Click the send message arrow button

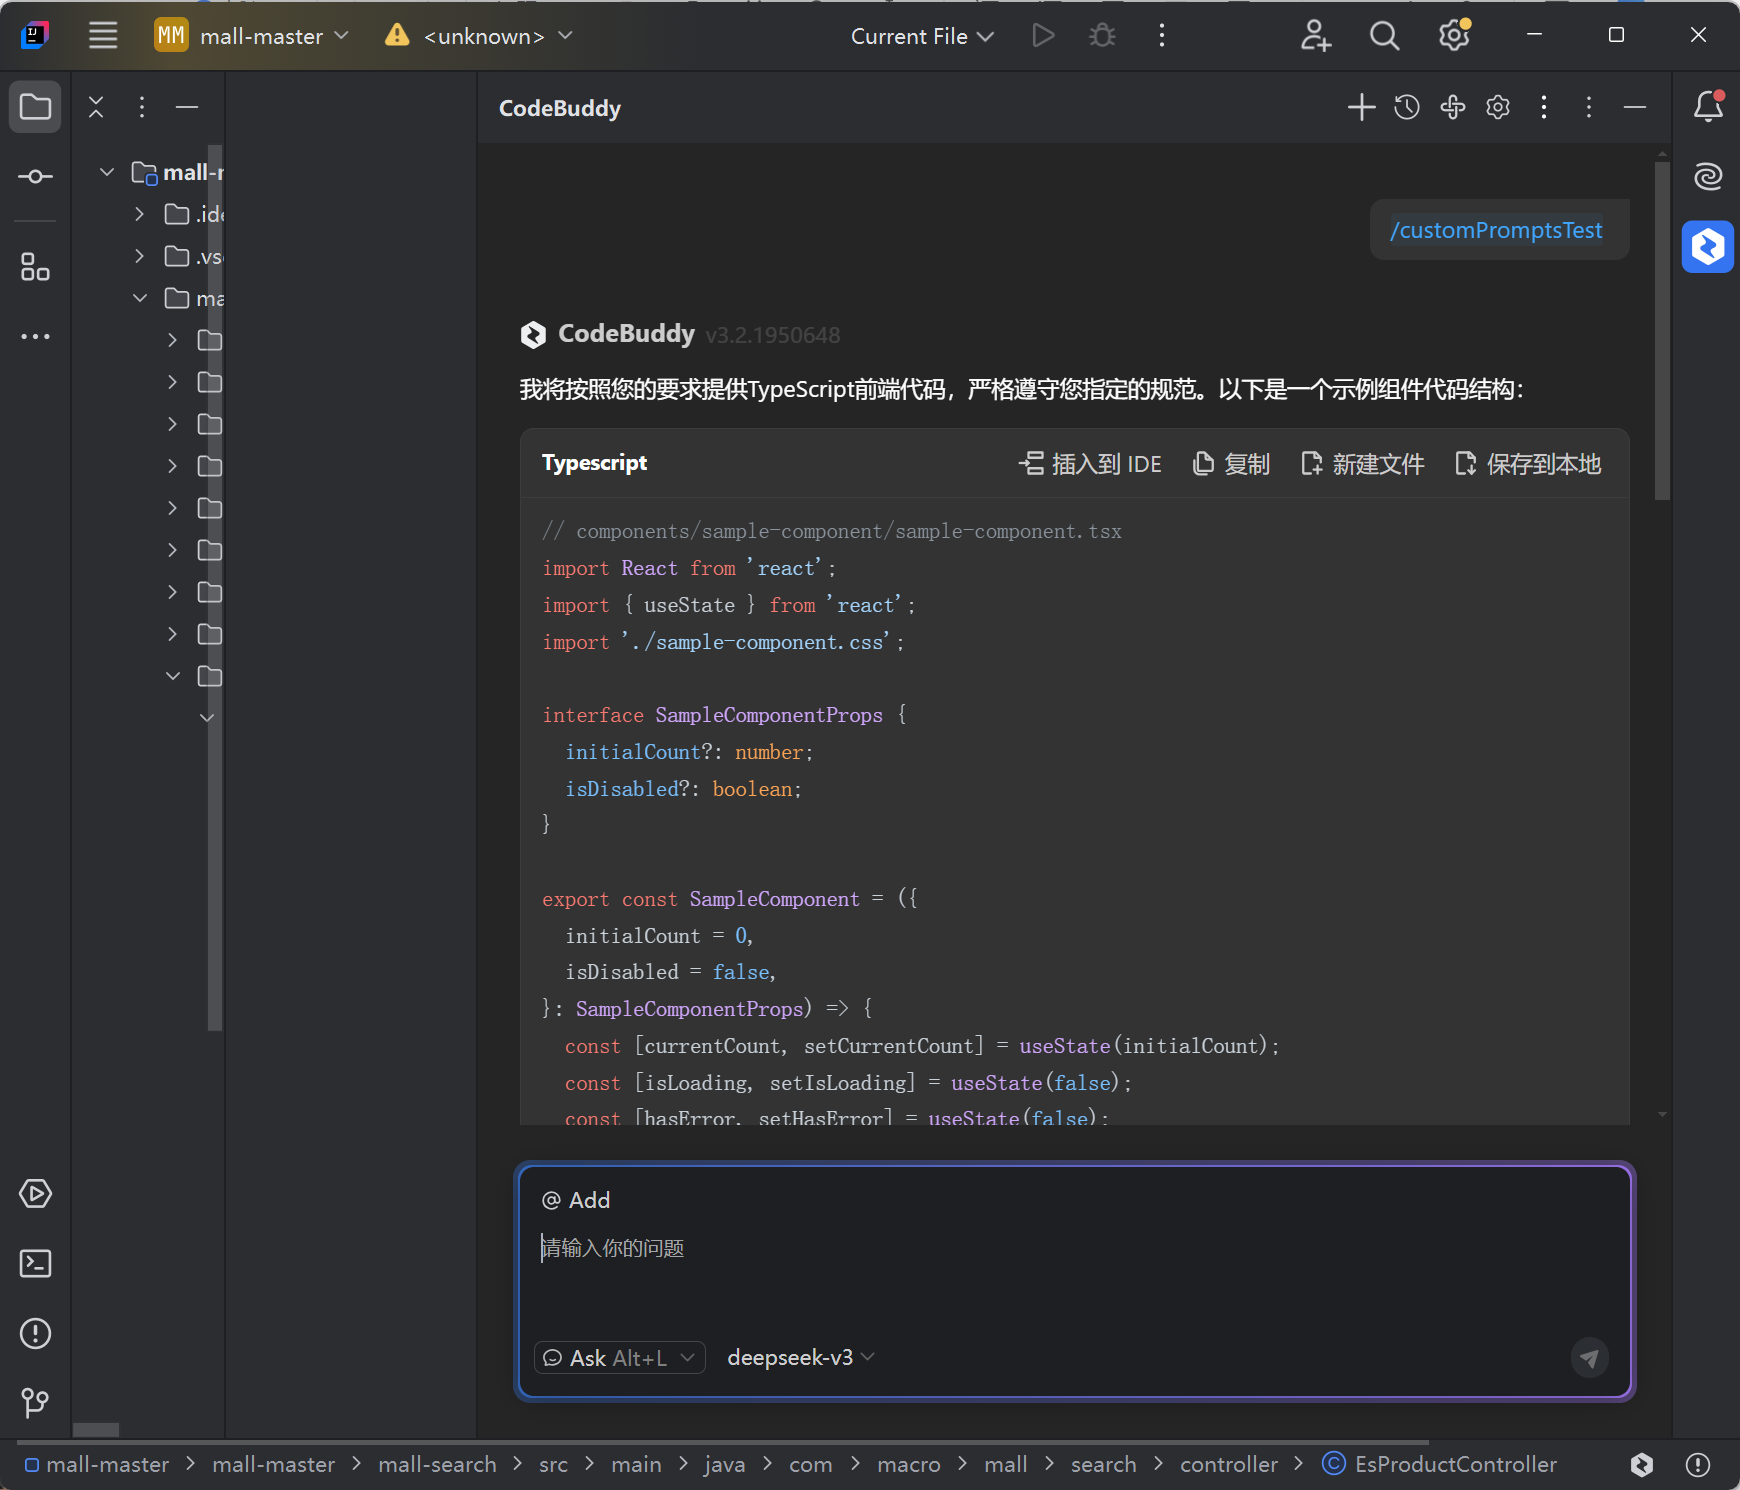coord(1589,1358)
